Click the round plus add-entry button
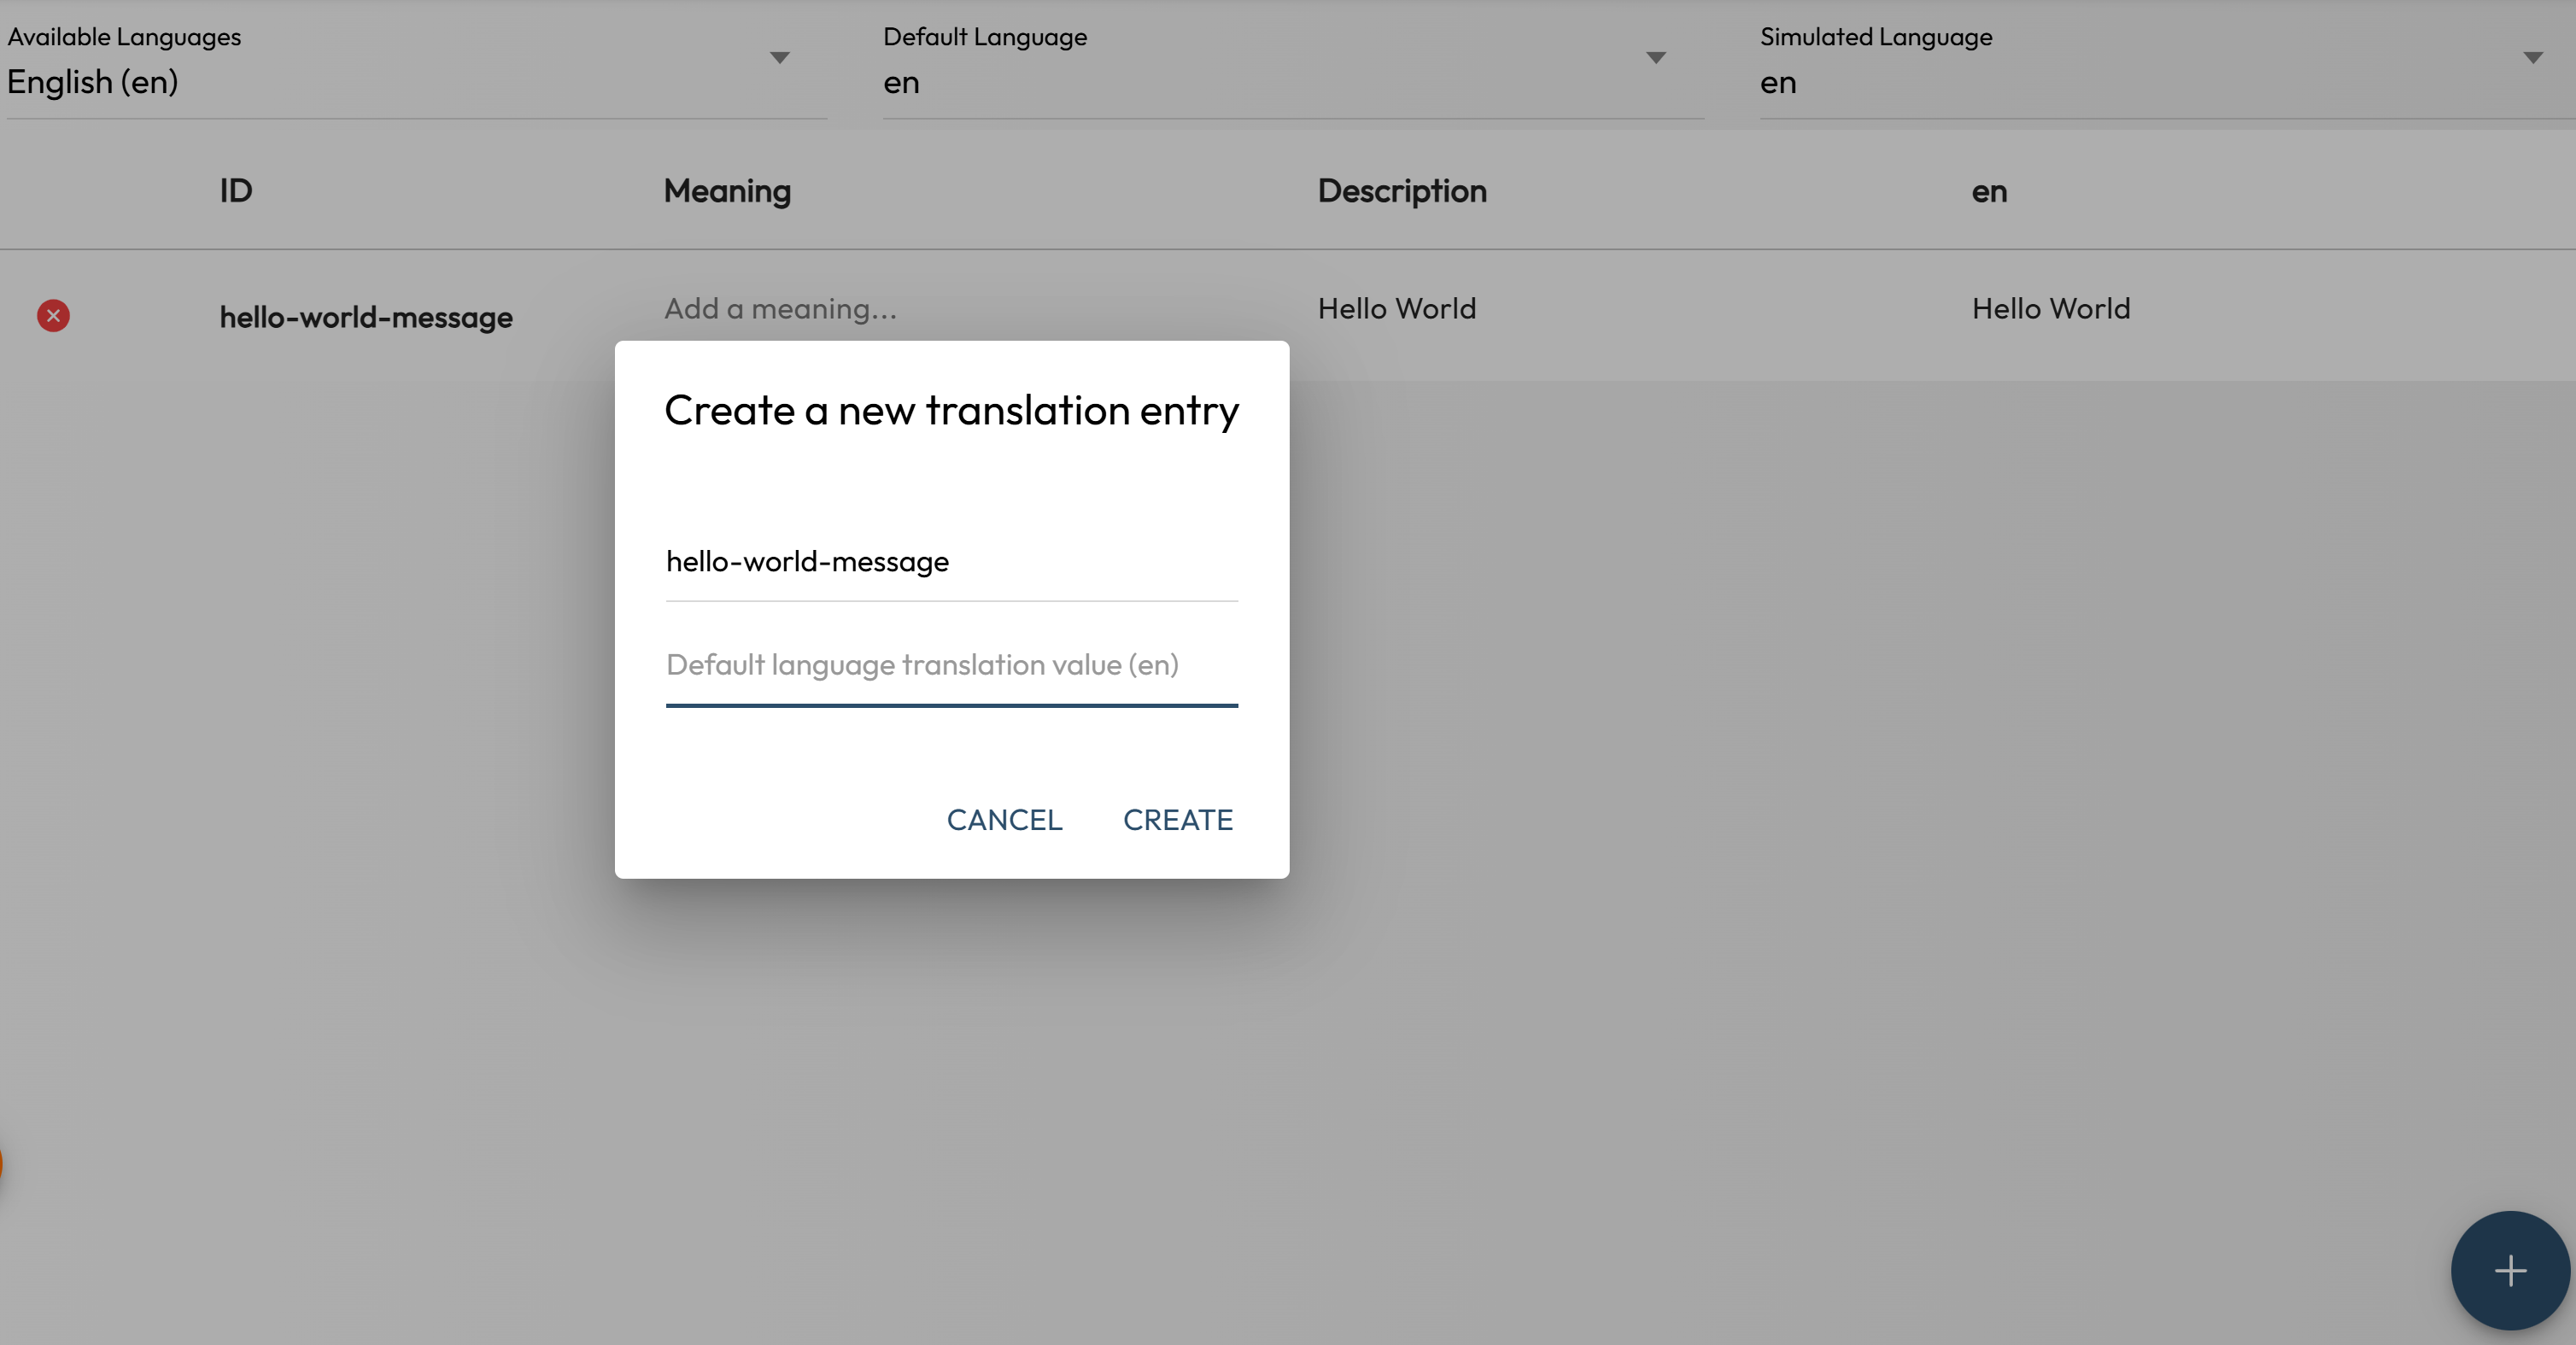Image resolution: width=2576 pixels, height=1345 pixels. pyautogui.click(x=2509, y=1270)
